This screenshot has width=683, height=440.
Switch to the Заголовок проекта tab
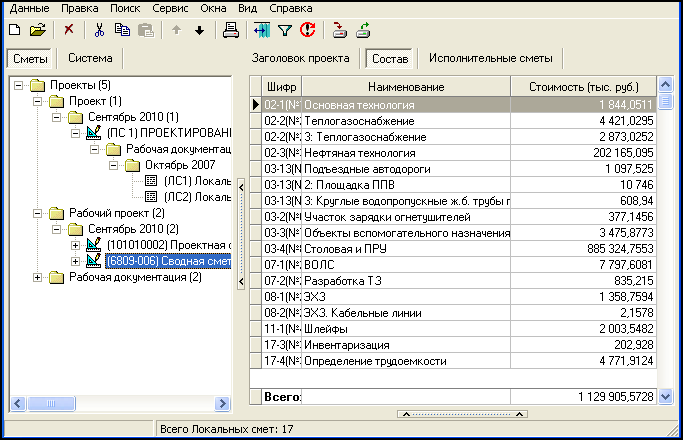click(300, 59)
